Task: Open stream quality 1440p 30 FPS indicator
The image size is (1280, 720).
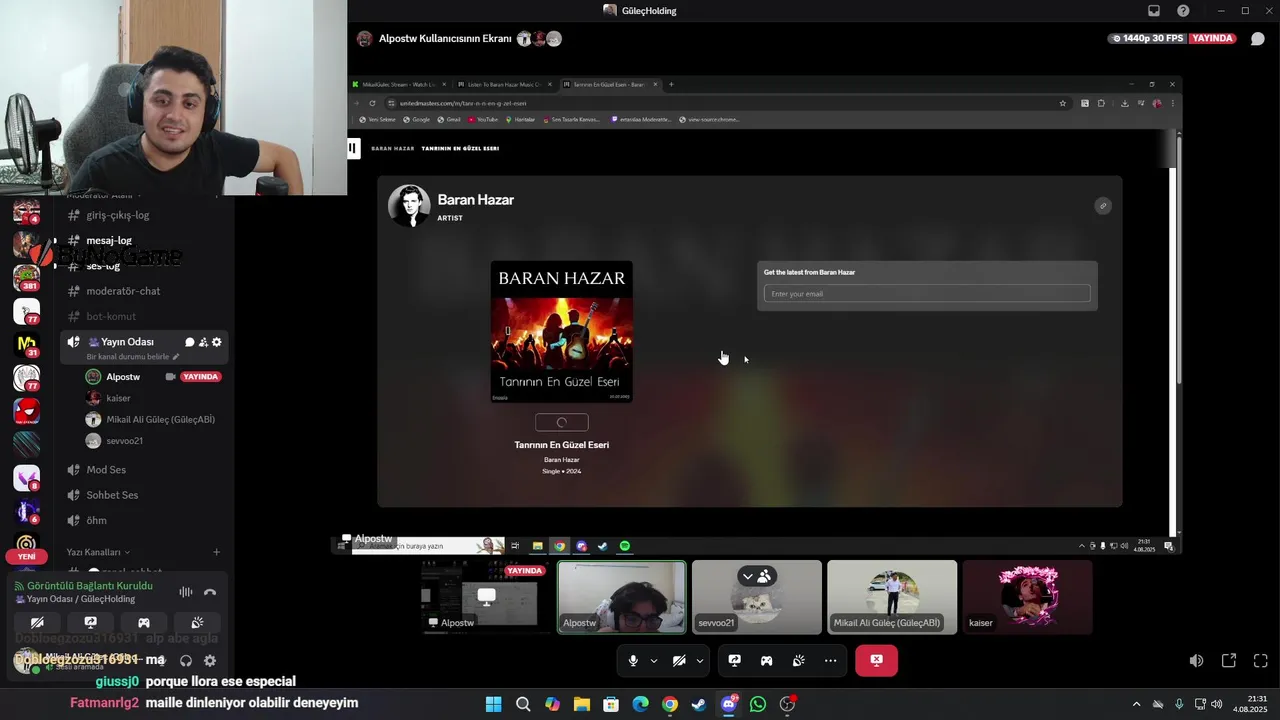Action: (x=1147, y=38)
